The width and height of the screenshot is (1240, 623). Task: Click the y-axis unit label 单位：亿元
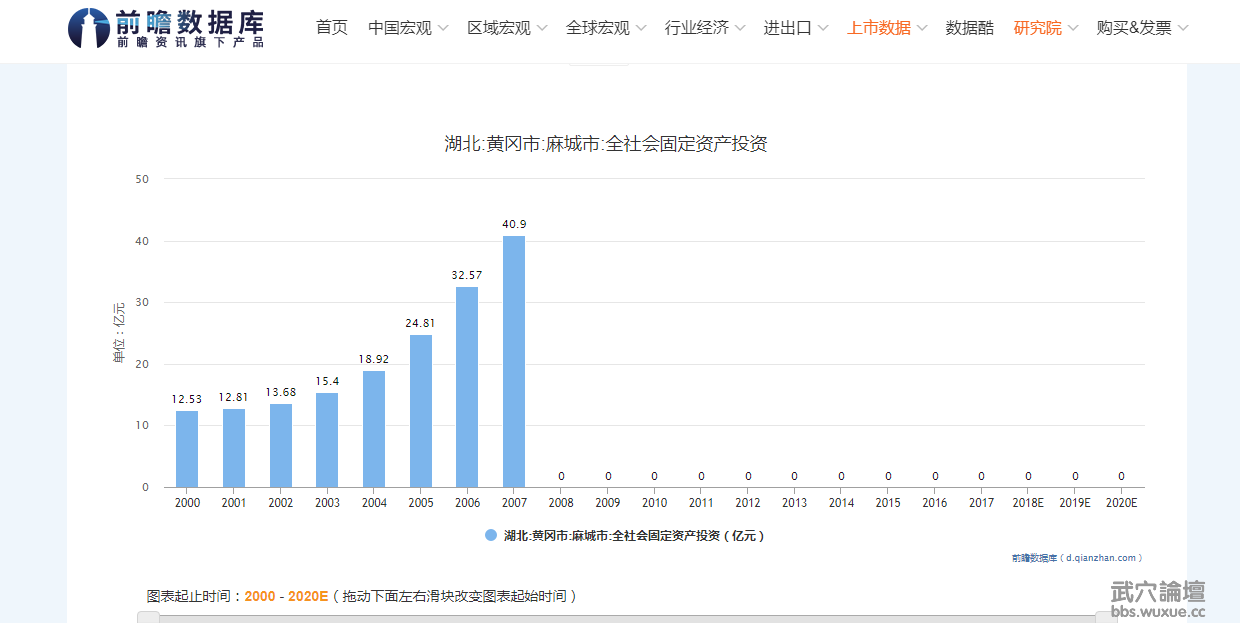[119, 332]
